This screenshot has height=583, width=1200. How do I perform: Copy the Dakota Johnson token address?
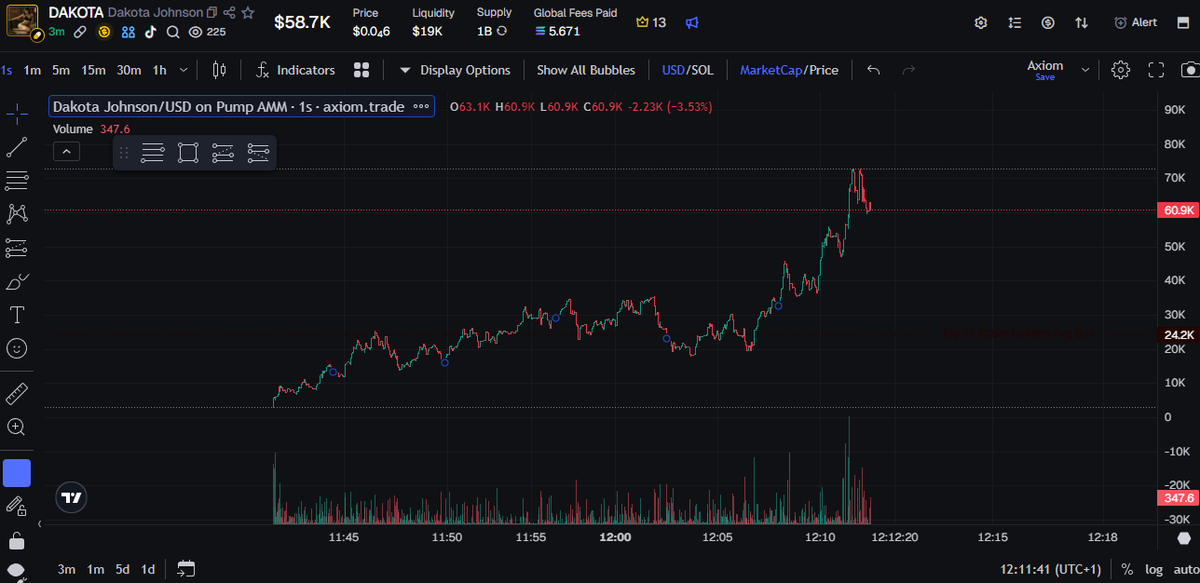point(212,14)
